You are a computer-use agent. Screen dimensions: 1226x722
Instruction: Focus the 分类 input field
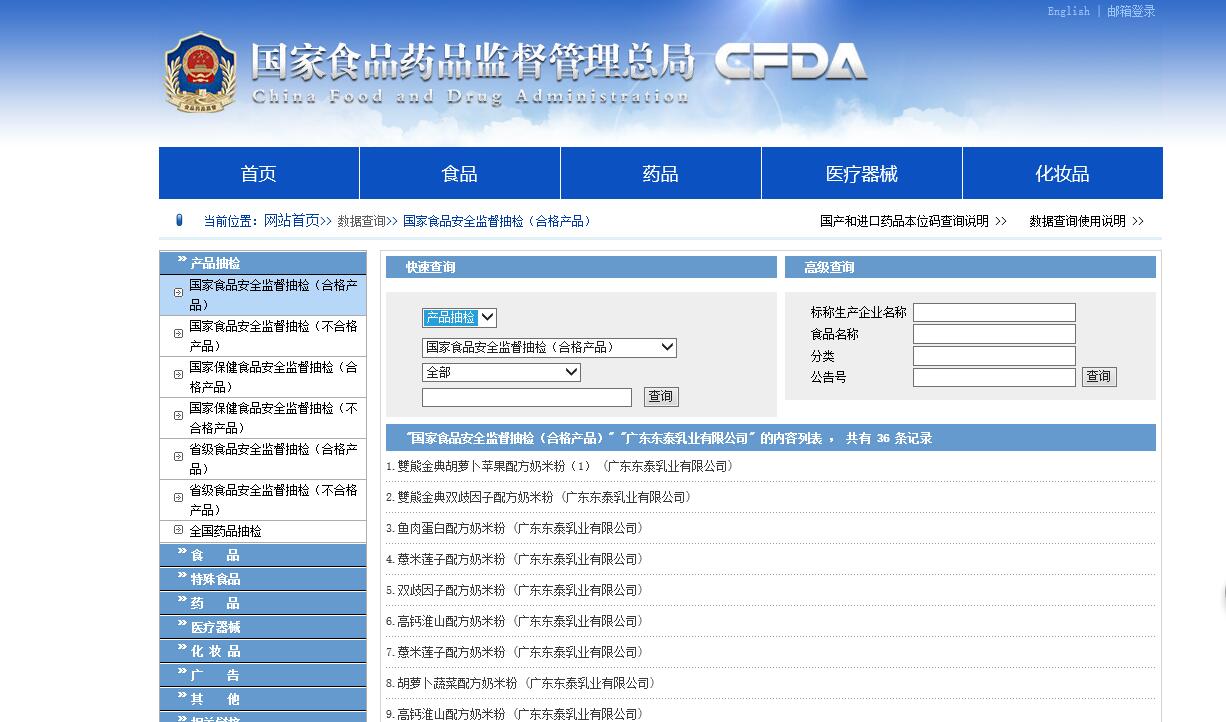point(994,356)
